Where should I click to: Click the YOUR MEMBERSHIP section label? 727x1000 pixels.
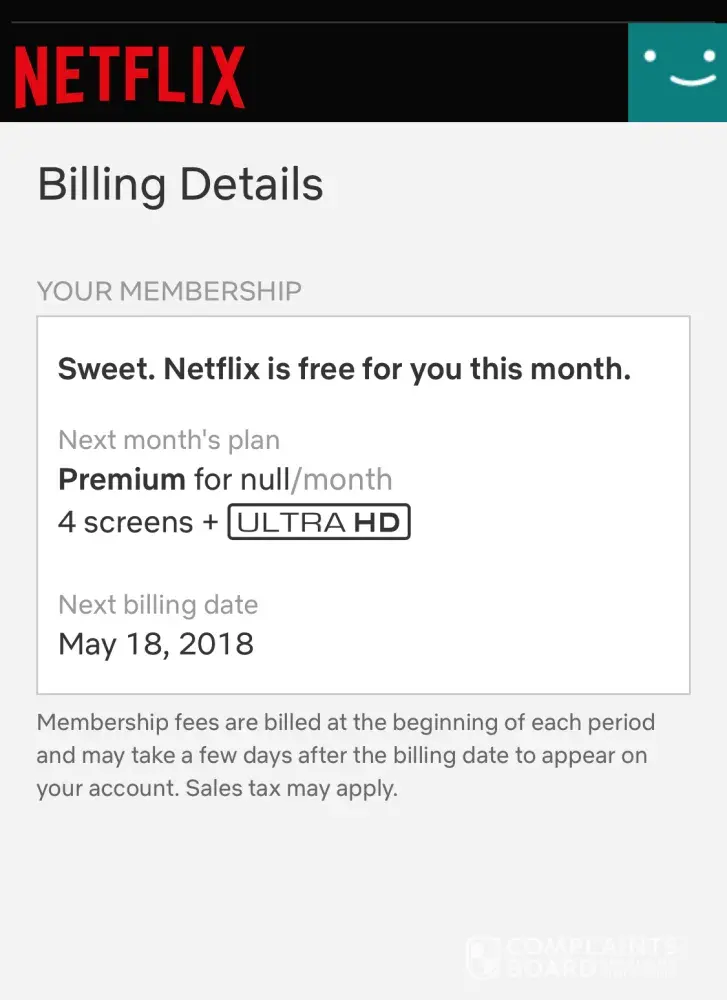pyautogui.click(x=169, y=291)
